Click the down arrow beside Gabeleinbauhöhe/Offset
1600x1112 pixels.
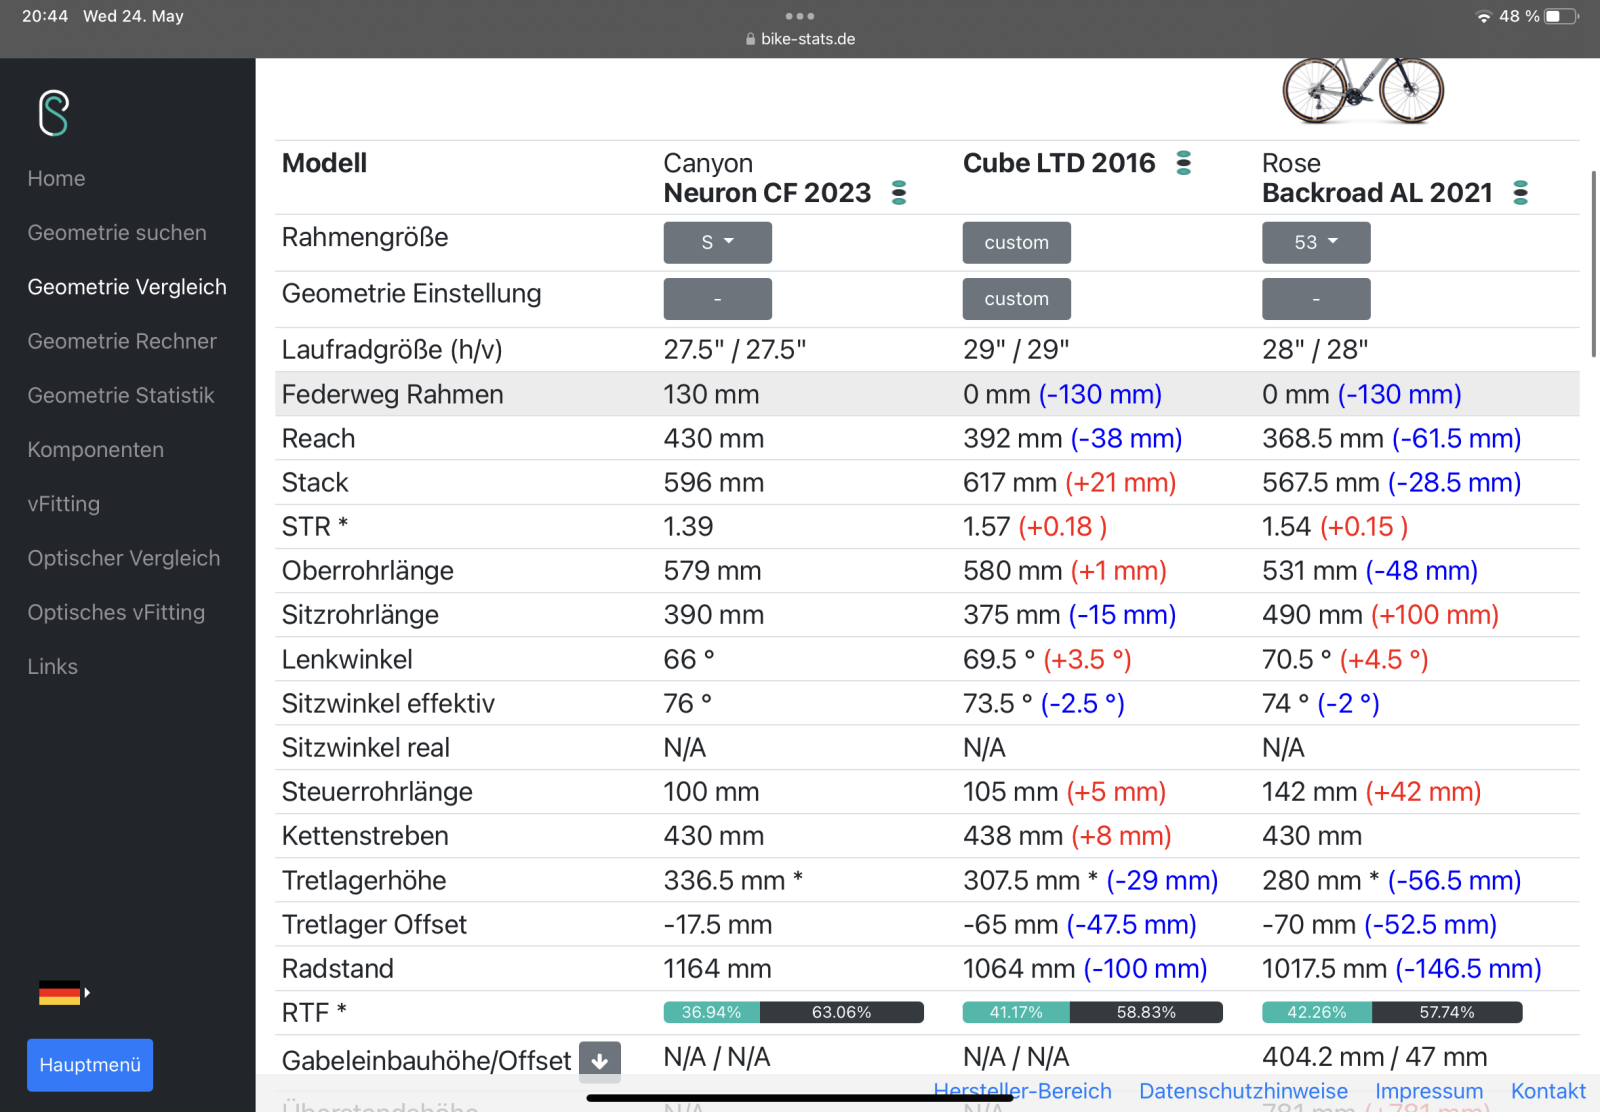(600, 1060)
